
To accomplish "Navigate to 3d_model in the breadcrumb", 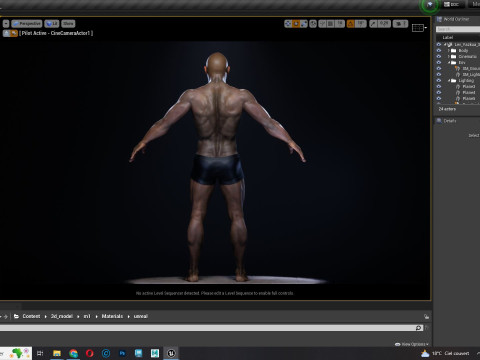I will (62, 316).
